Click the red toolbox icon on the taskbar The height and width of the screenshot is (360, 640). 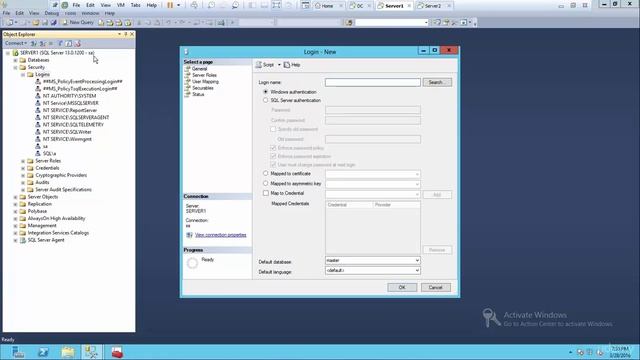click(117, 352)
